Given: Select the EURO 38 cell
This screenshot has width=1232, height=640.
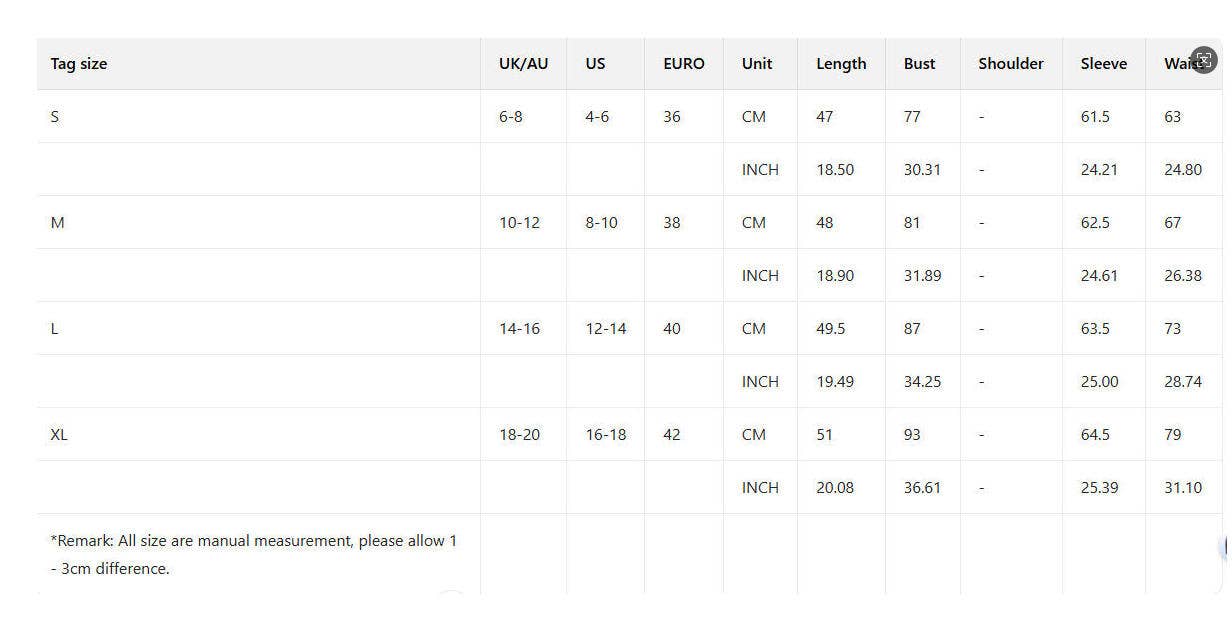Looking at the screenshot, I should [x=671, y=223].
